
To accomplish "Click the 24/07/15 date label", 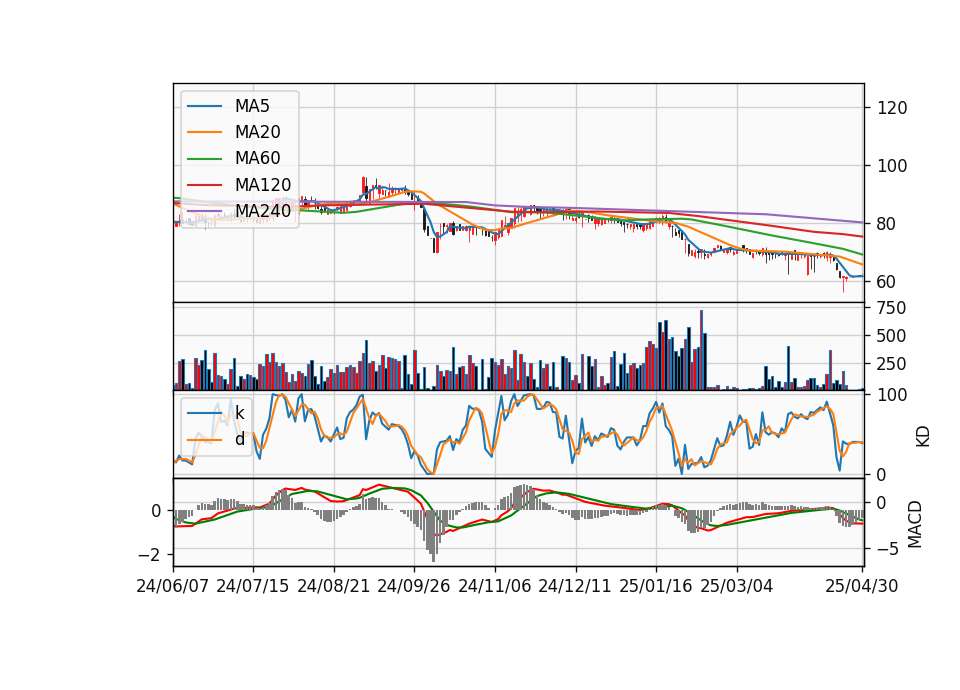I will pyautogui.click(x=253, y=587).
